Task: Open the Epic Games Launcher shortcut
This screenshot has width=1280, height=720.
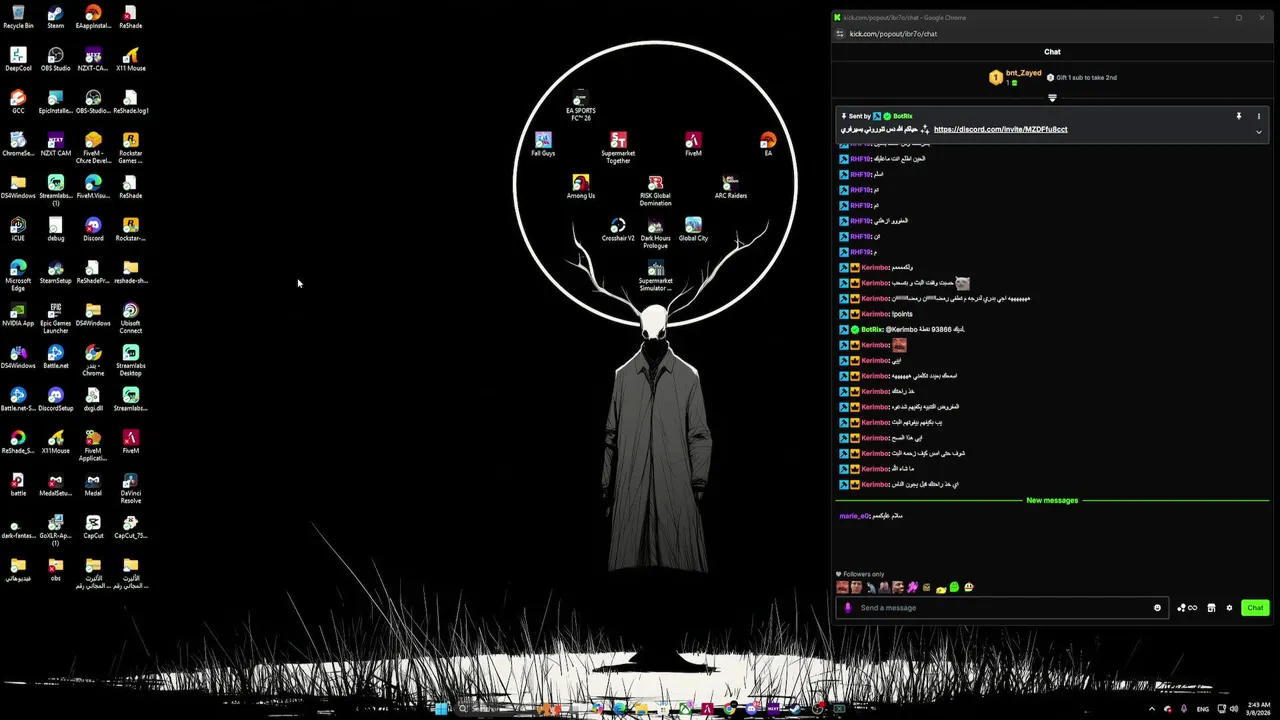Action: pyautogui.click(x=55, y=317)
